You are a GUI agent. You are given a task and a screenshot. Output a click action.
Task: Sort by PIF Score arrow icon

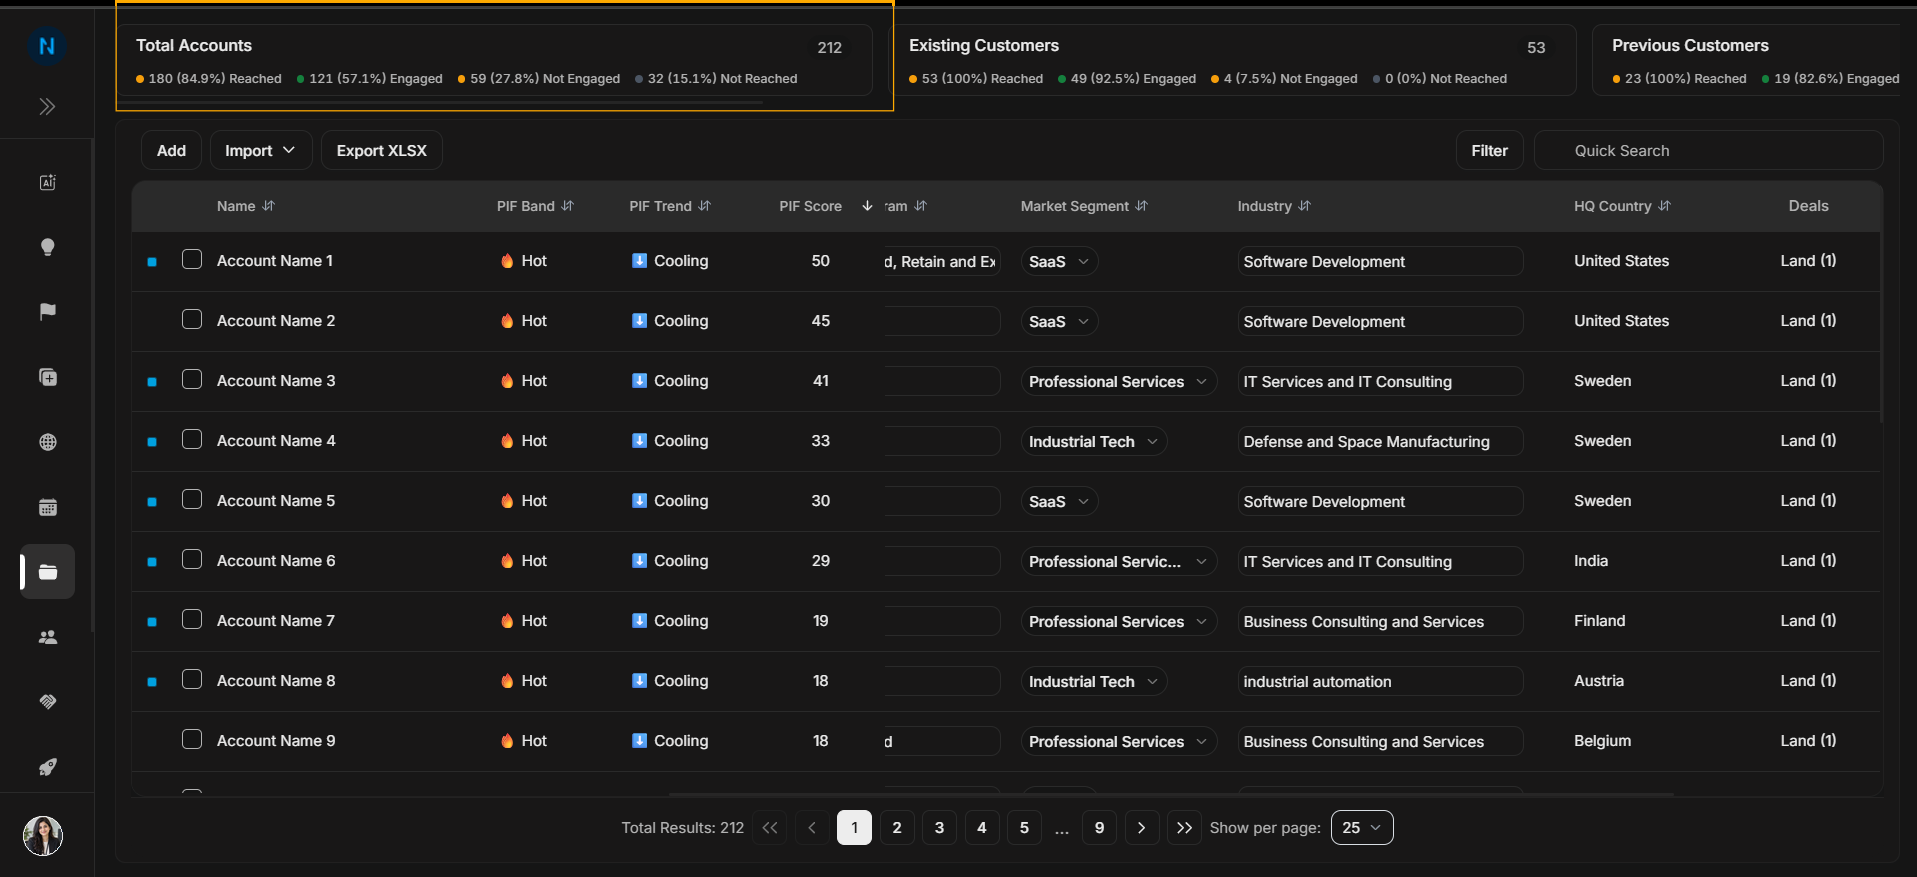point(867,206)
